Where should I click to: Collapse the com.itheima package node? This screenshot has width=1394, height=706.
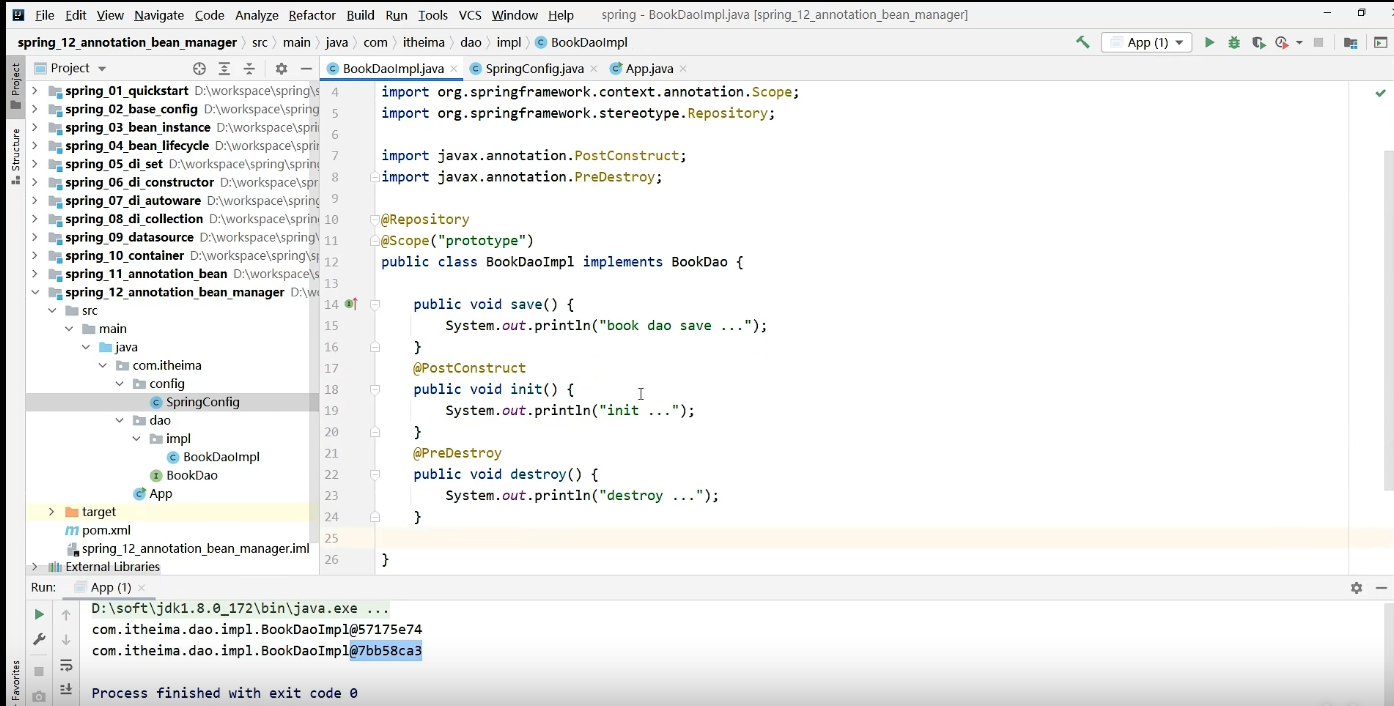tap(103, 365)
